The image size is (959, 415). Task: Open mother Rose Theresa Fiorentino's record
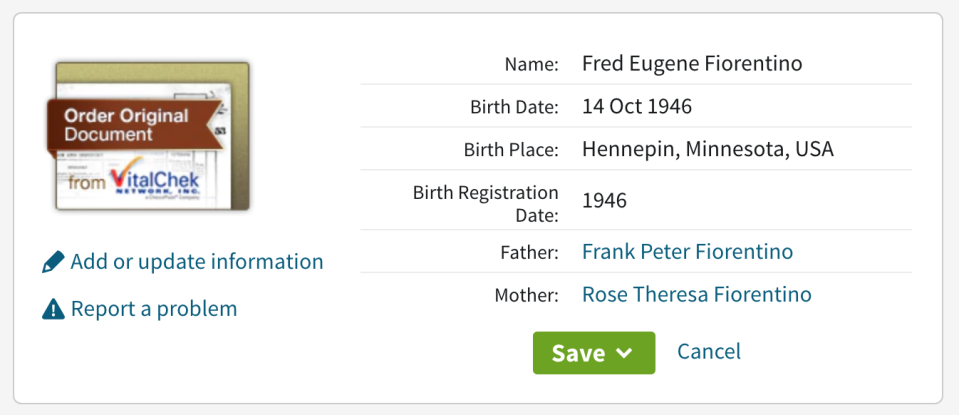[x=697, y=295]
